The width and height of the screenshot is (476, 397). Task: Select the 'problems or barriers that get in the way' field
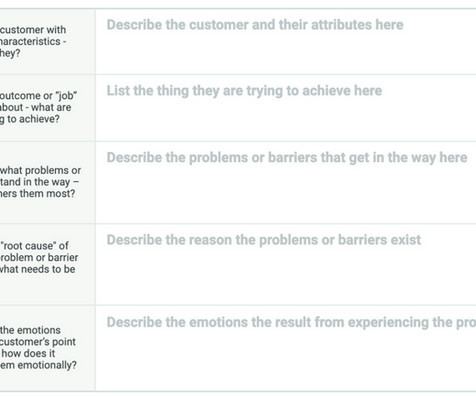pos(286,182)
